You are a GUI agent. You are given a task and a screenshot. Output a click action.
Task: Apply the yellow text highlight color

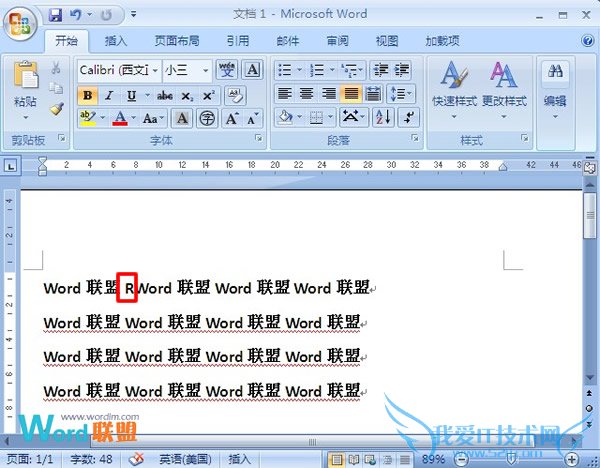pos(88,118)
